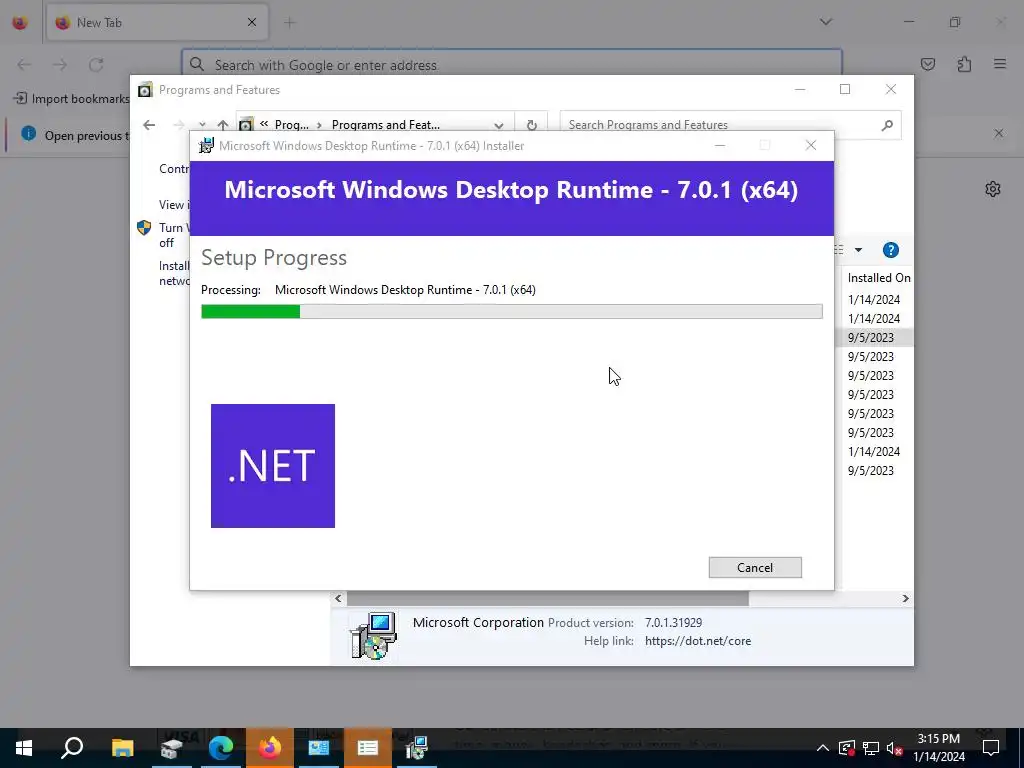Screen dimensions: 1024x768
Task: Switch to Firefox via taskbar icon
Action: click(269, 748)
